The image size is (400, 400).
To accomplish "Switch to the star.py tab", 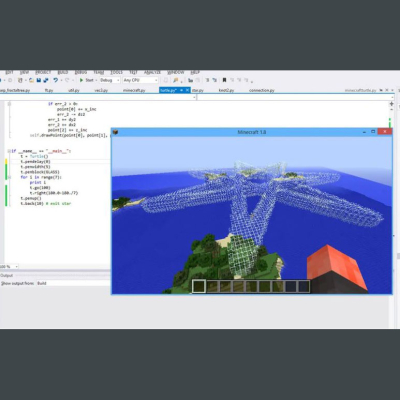I will tap(198, 90).
